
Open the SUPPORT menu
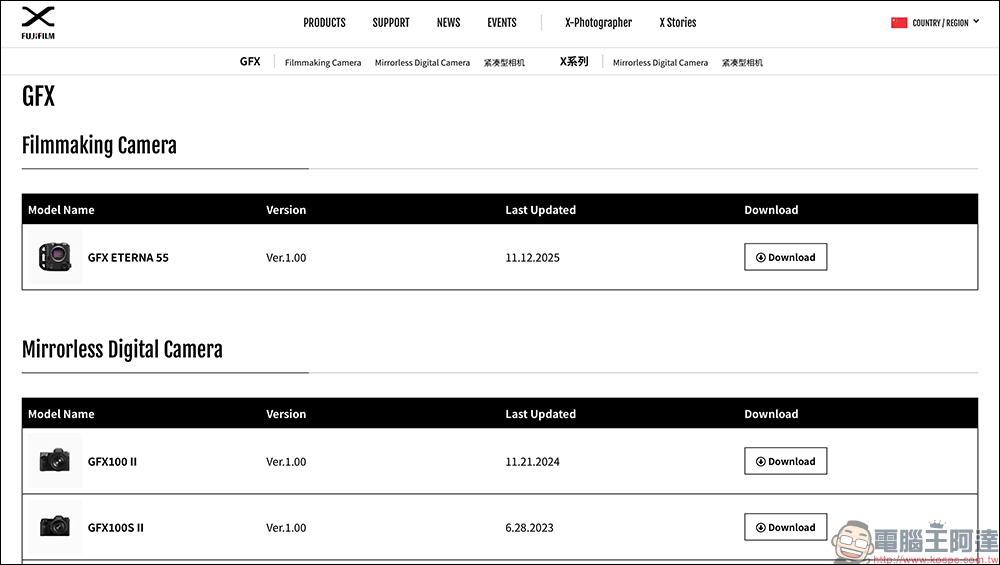(391, 22)
